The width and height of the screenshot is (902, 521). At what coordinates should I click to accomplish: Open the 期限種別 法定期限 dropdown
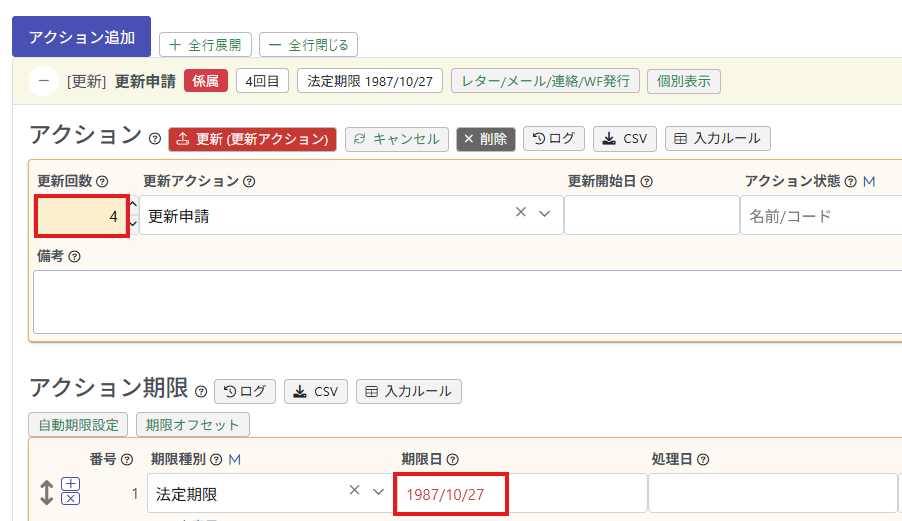click(x=378, y=492)
